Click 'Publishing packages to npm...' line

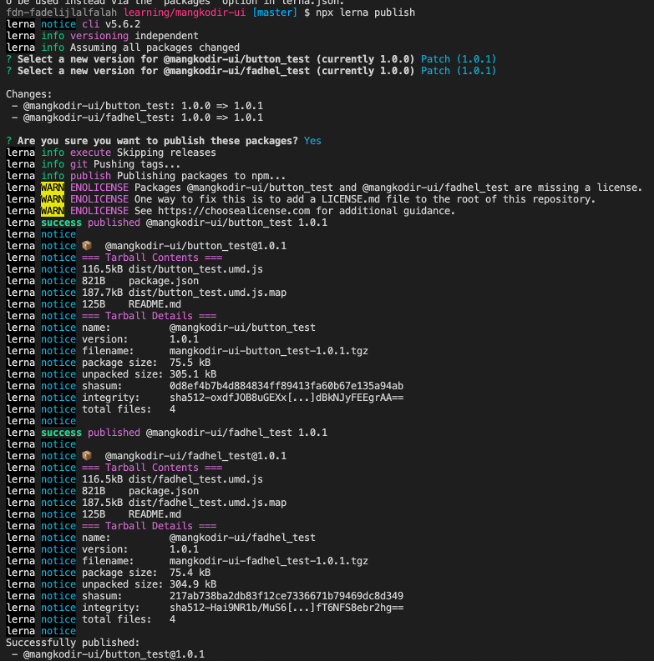pyautogui.click(x=201, y=176)
